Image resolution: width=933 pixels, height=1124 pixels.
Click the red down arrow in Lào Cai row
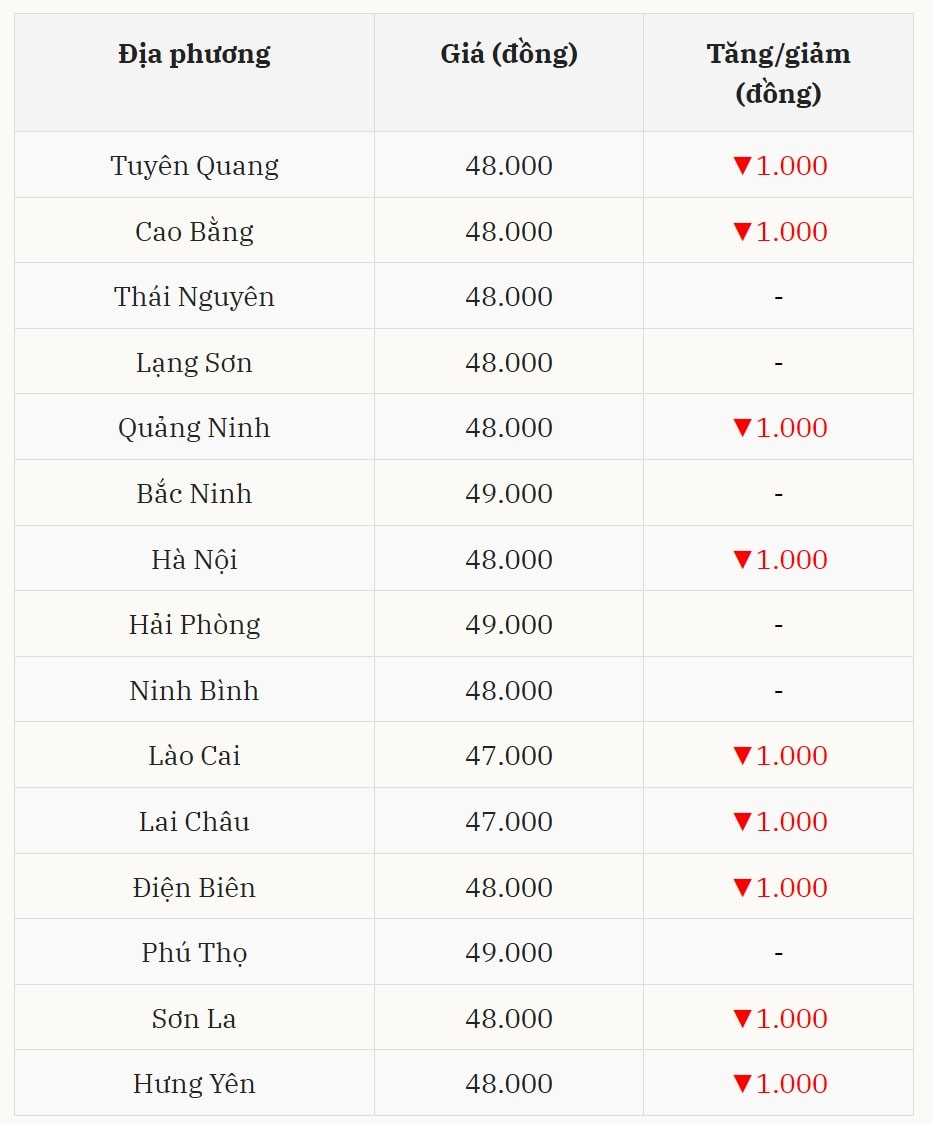tap(742, 756)
